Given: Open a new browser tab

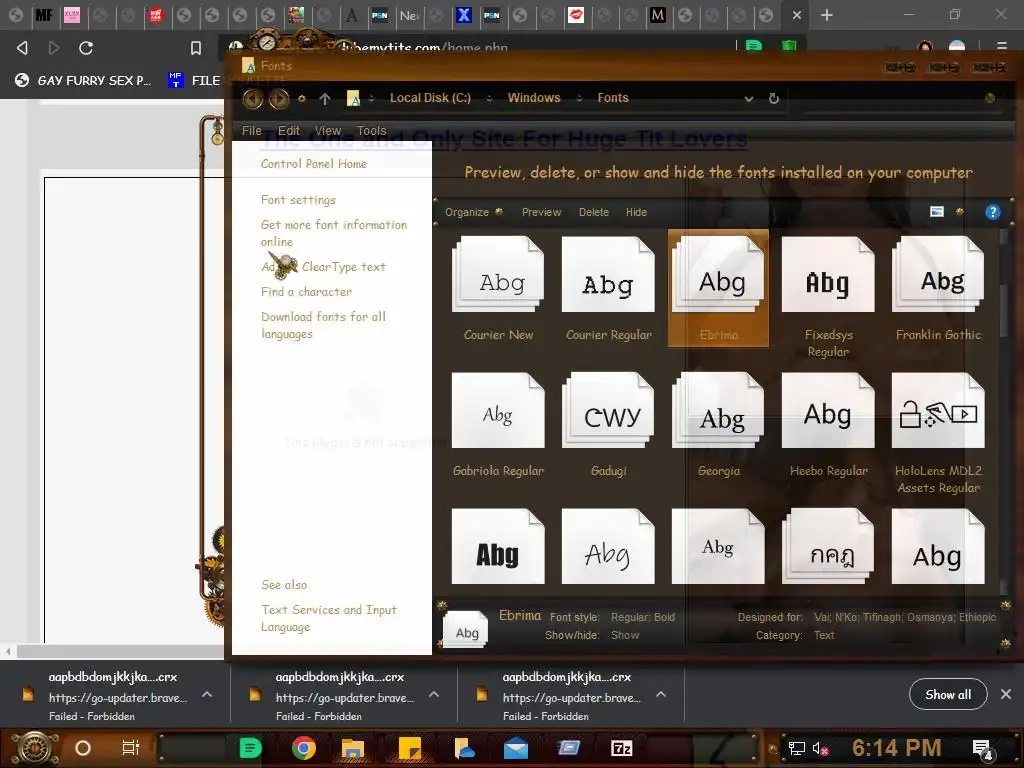Looking at the screenshot, I should 827,14.
